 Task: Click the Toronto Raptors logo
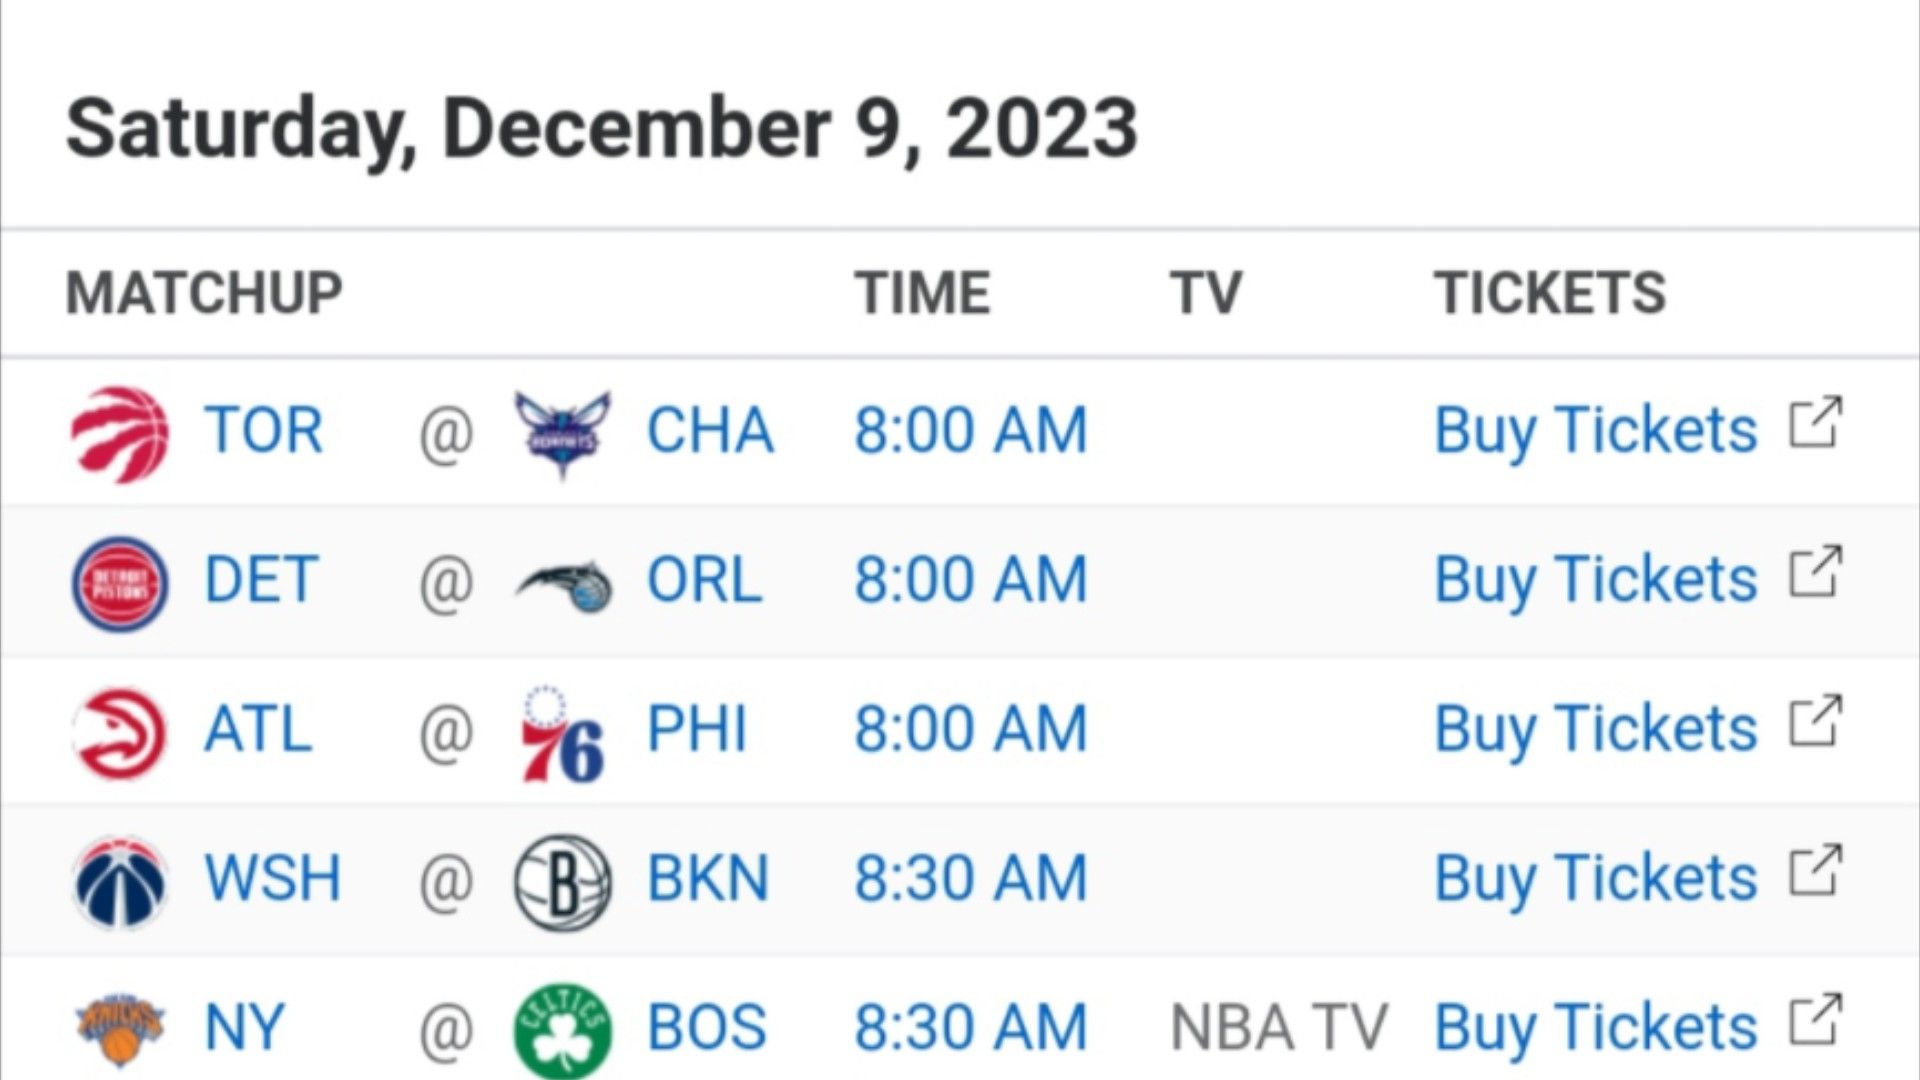120,434
